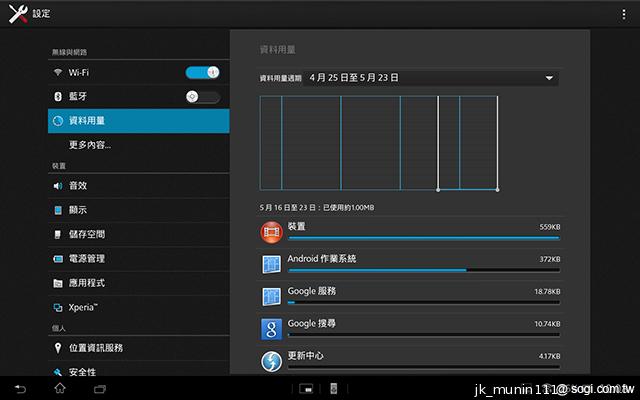Image resolution: width=640 pixels, height=400 pixels.
Task: Open 儲存空間 storage settings
Action: 139,234
